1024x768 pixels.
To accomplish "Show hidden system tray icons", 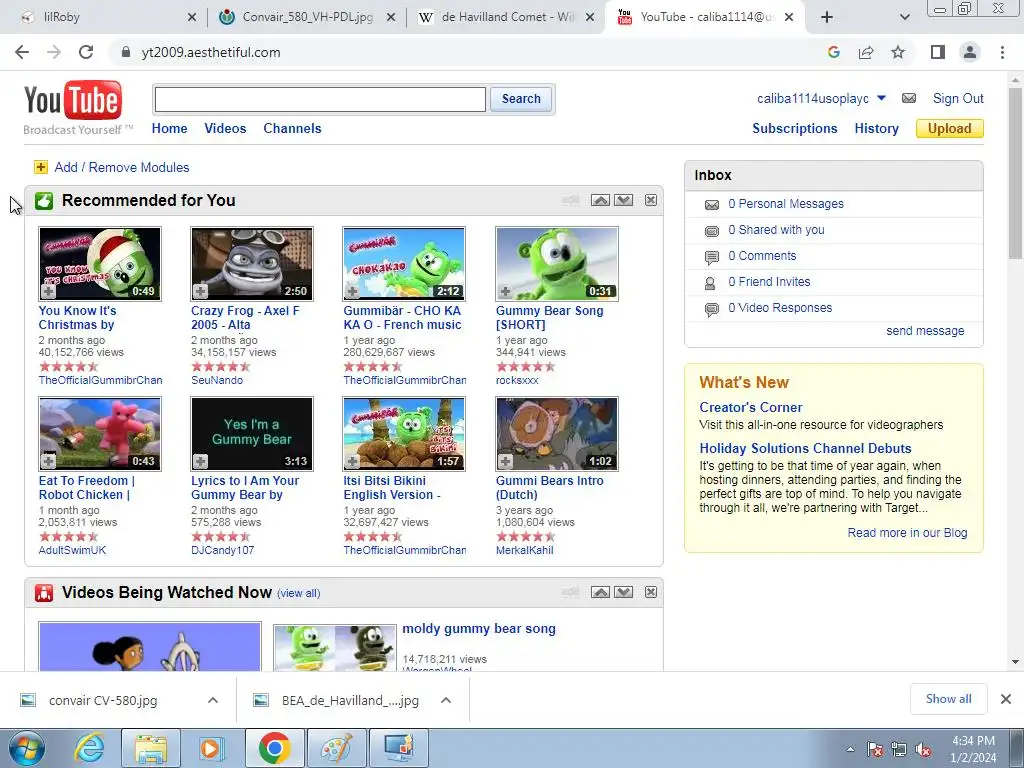I will coord(850,749).
